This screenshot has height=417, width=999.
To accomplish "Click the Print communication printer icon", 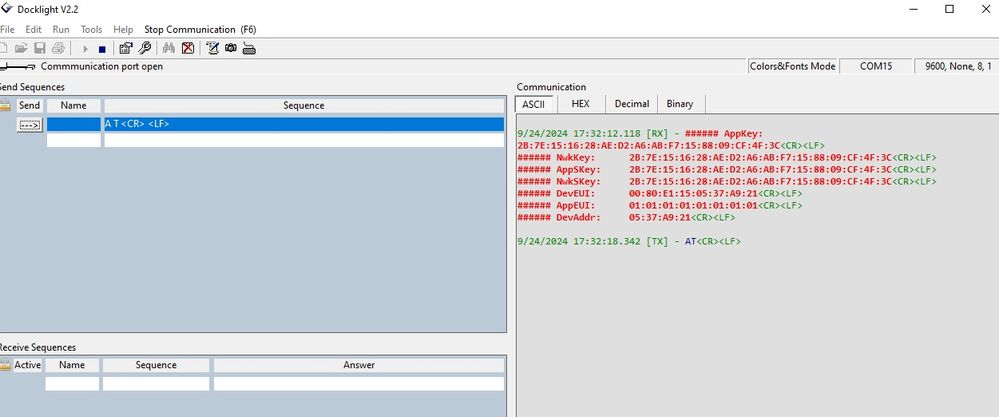I will click(58, 48).
